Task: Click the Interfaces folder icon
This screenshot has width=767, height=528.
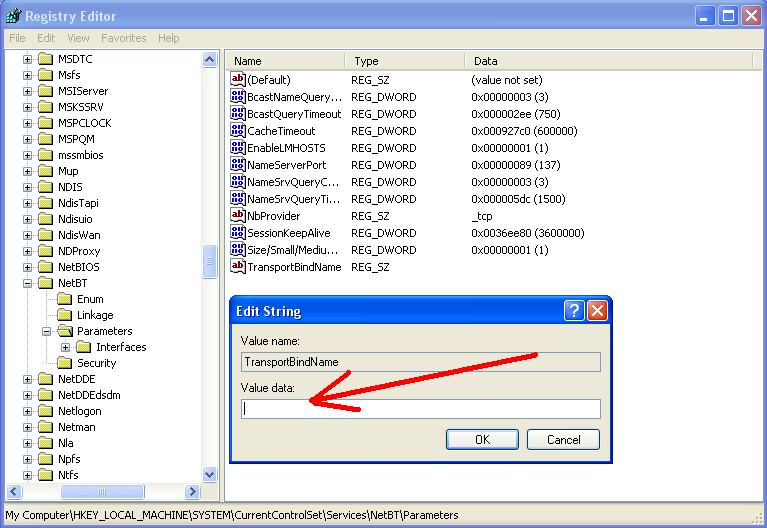Action: (x=84, y=346)
